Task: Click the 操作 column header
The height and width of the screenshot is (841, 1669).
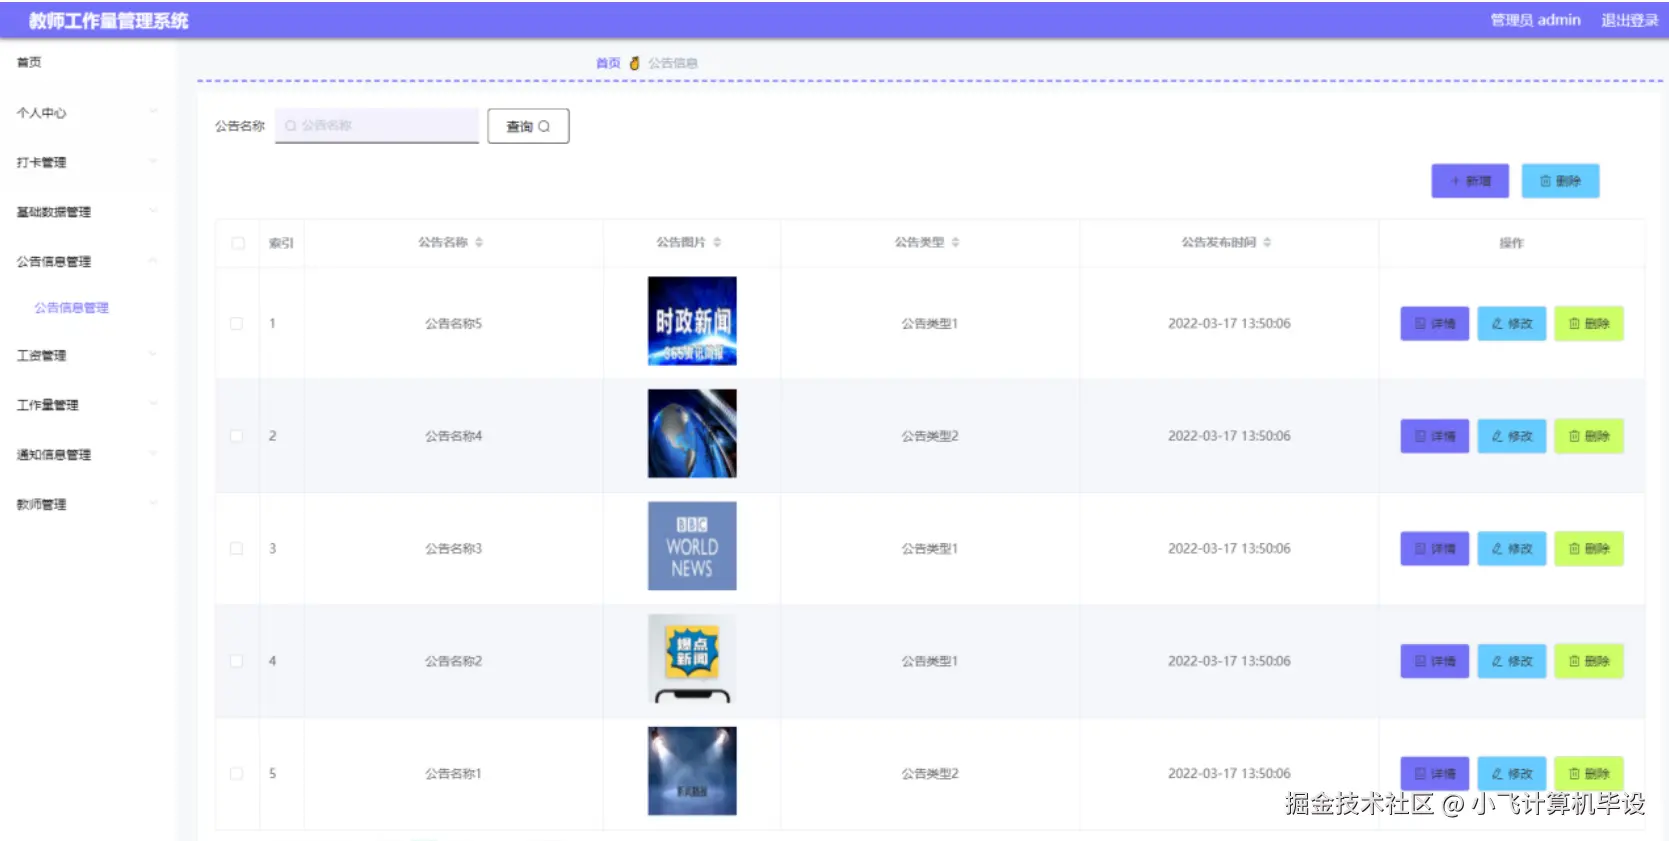Action: click(1511, 243)
